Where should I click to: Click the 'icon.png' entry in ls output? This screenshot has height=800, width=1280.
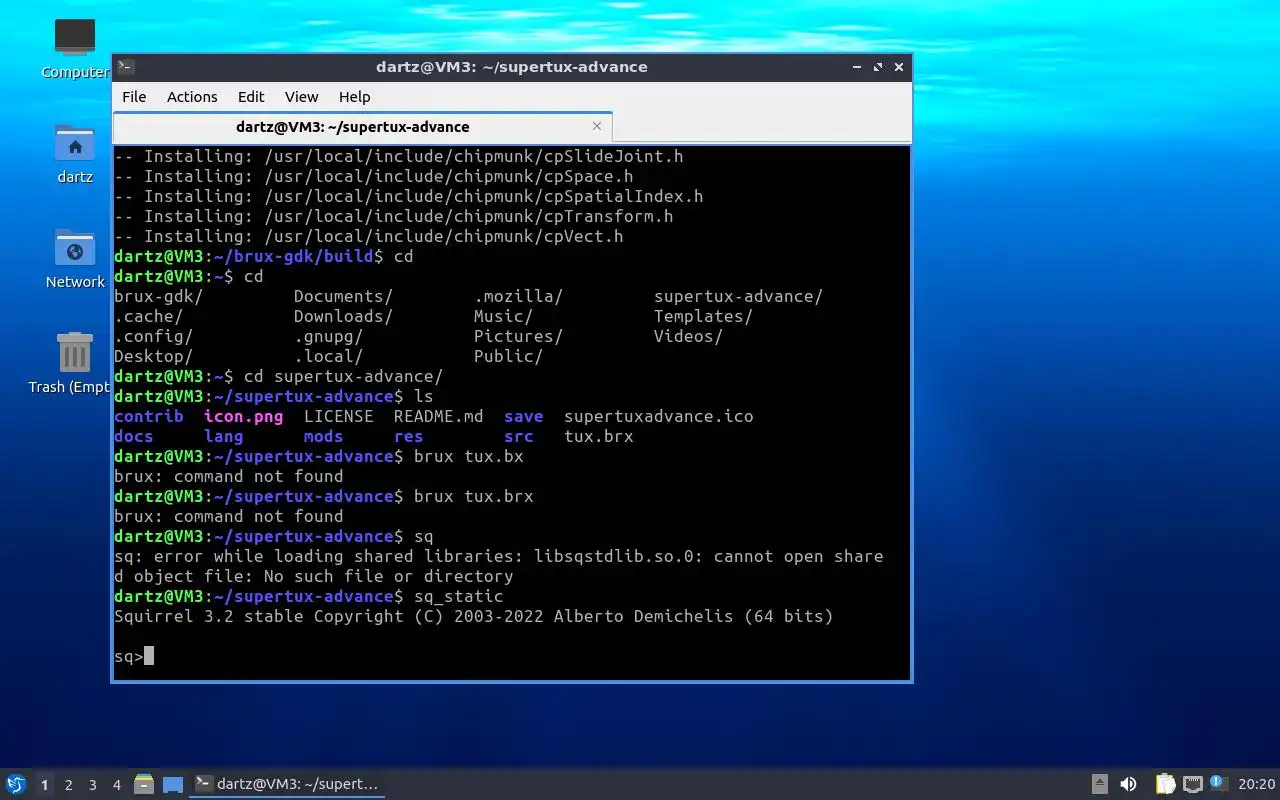point(243,417)
